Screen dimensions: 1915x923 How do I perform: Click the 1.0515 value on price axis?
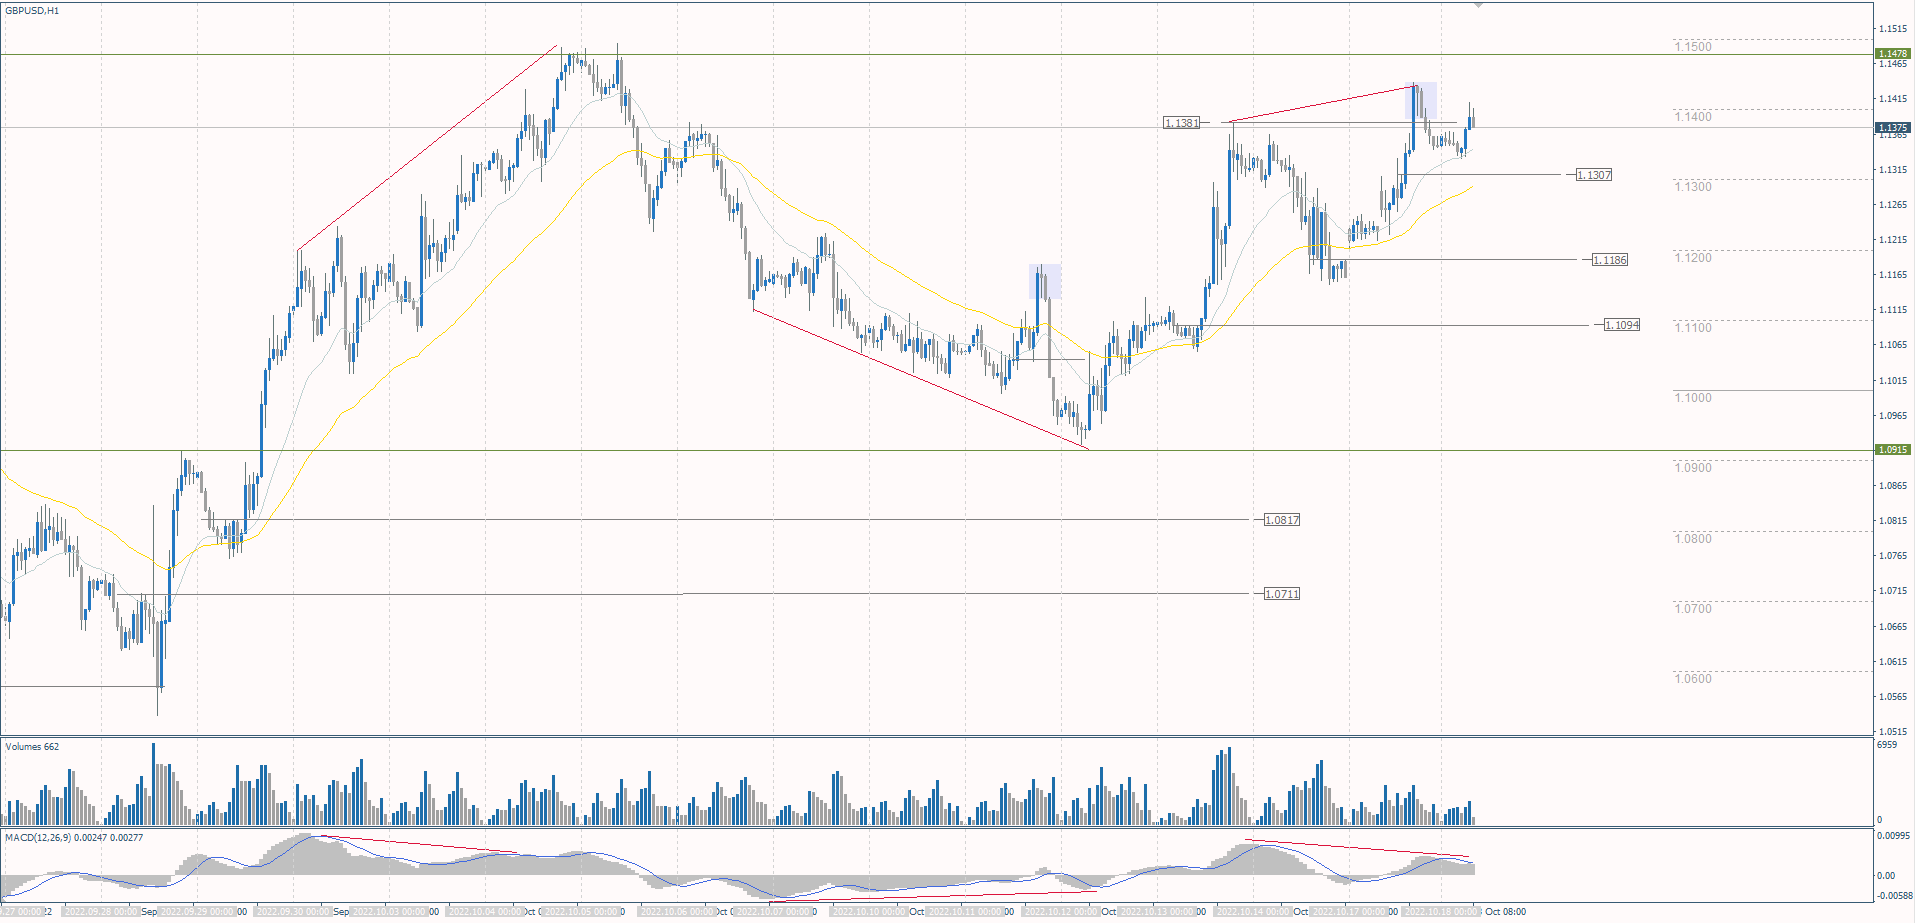click(1892, 732)
